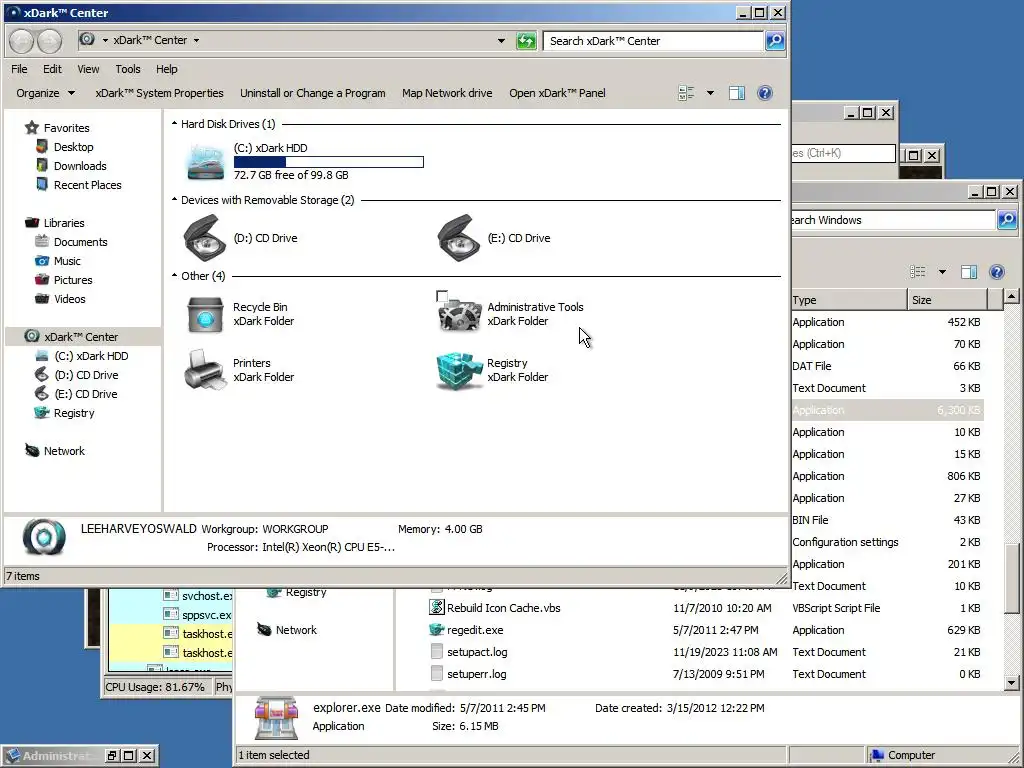The image size is (1024, 768).
Task: Click Map Network drive
Action: (x=447, y=93)
